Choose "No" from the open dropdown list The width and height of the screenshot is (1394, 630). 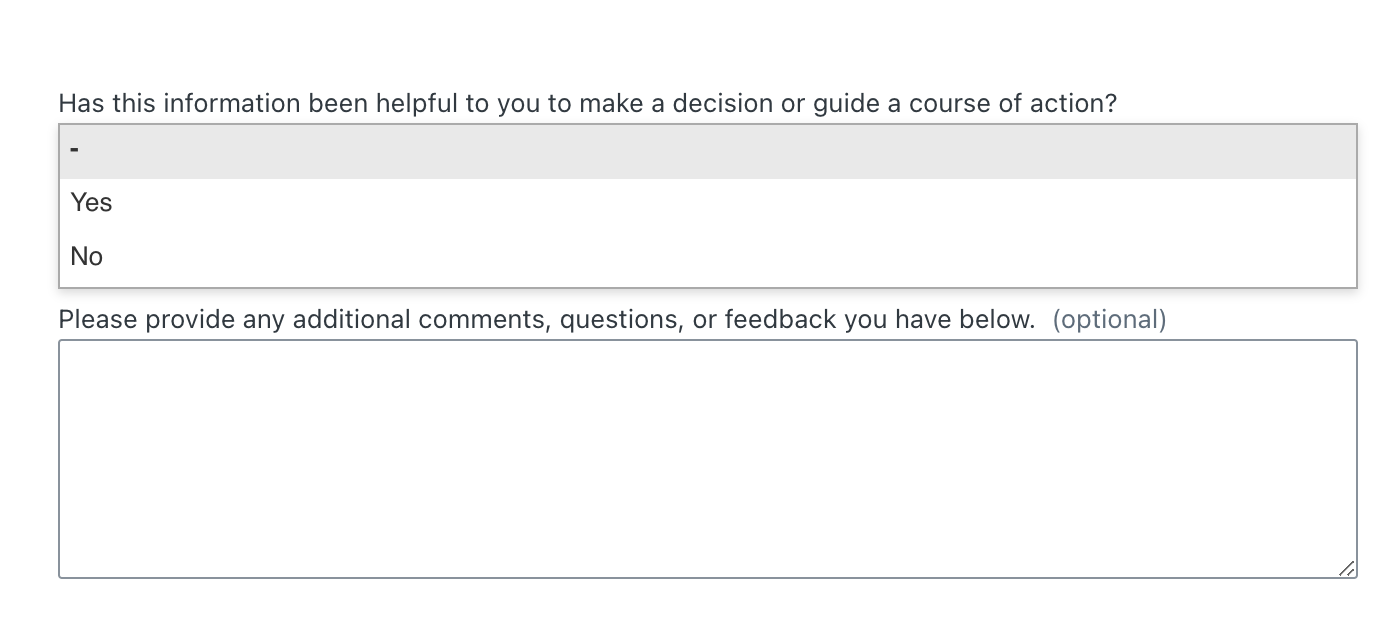point(87,257)
